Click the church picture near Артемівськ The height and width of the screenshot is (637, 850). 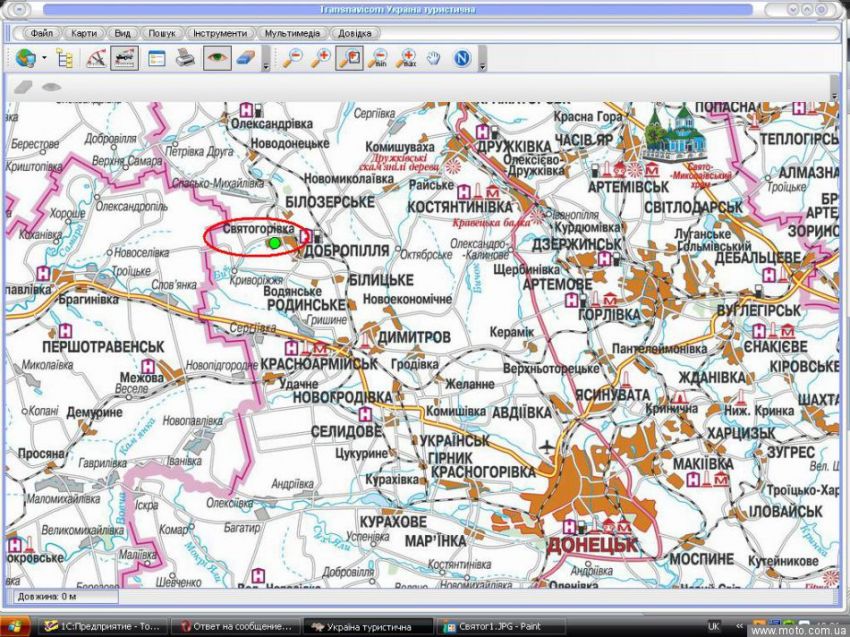point(676,132)
